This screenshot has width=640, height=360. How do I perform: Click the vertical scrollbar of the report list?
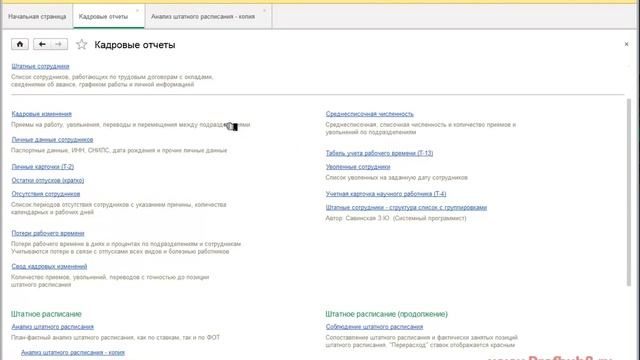[629, 192]
